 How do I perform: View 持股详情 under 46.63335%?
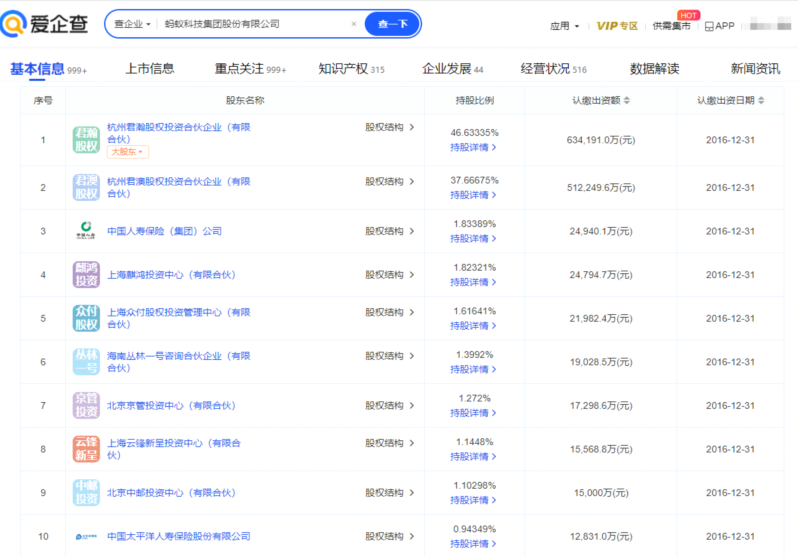tap(473, 147)
